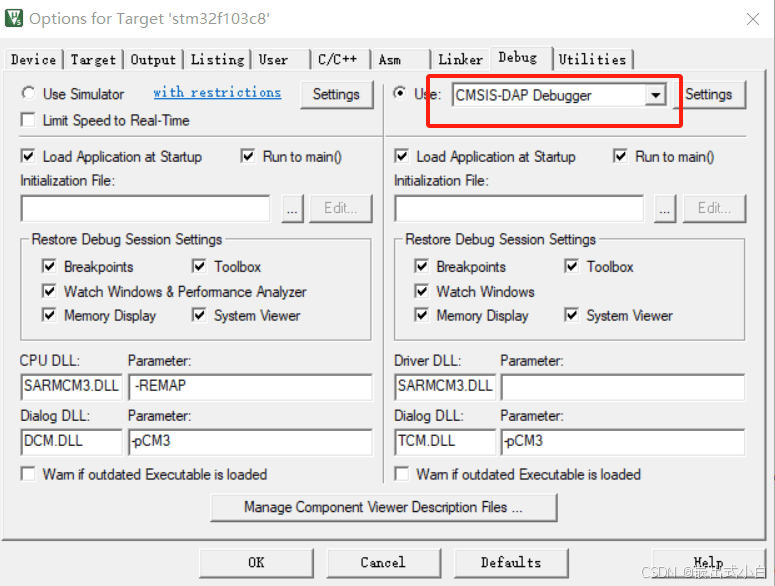Click simulator -pCM3 parameter field

coord(251,441)
